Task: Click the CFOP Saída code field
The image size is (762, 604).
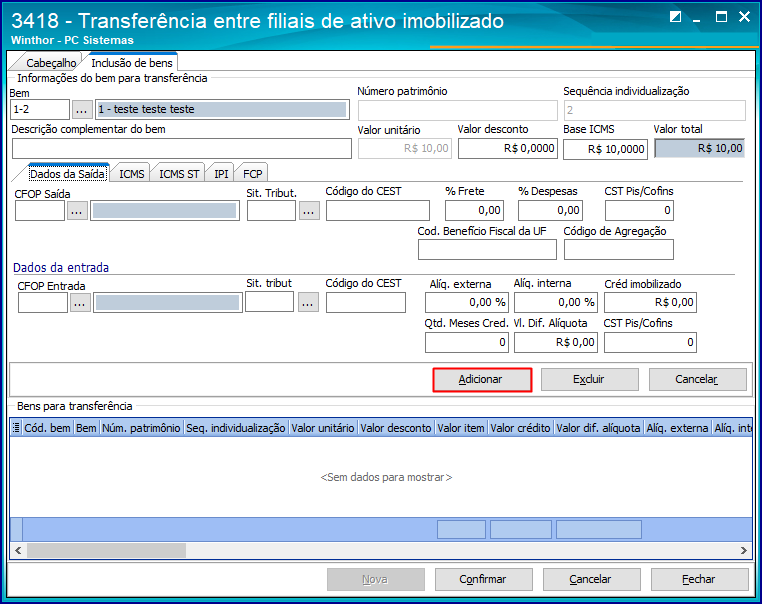Action: coord(40,211)
